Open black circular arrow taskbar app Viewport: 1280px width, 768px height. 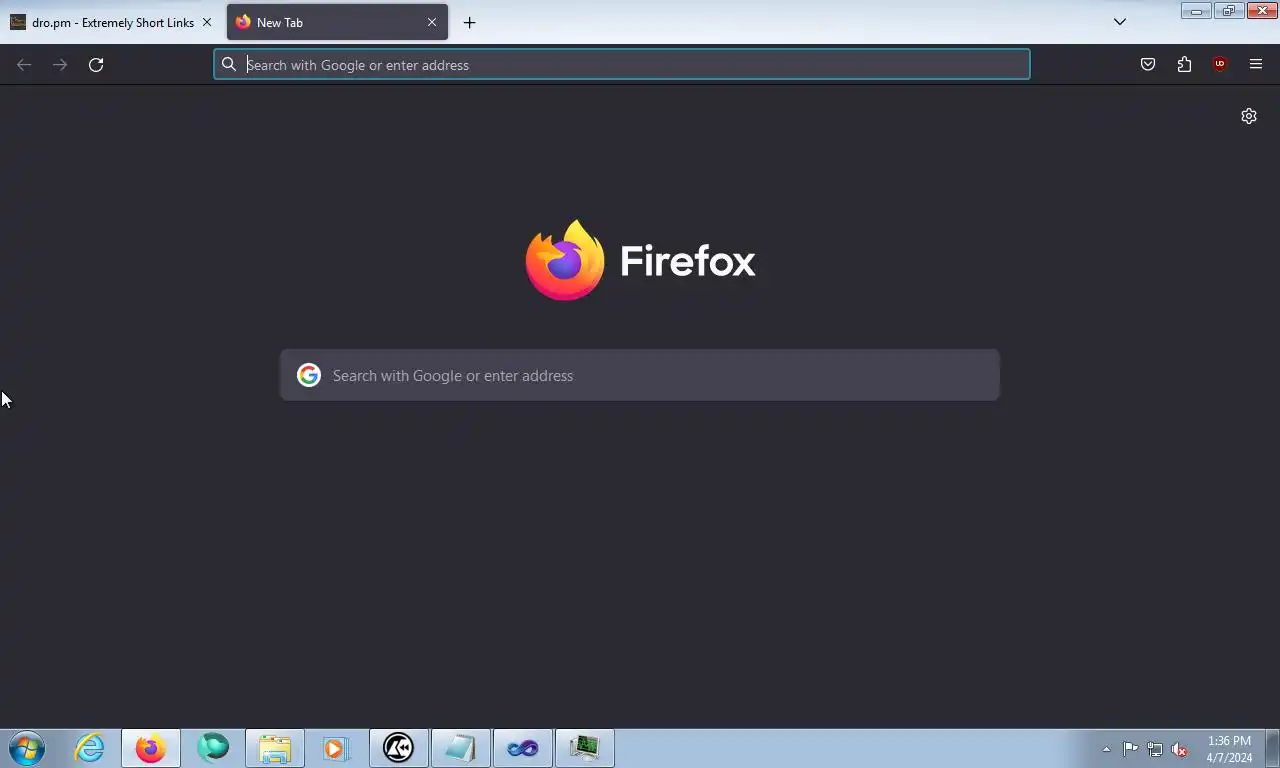398,748
